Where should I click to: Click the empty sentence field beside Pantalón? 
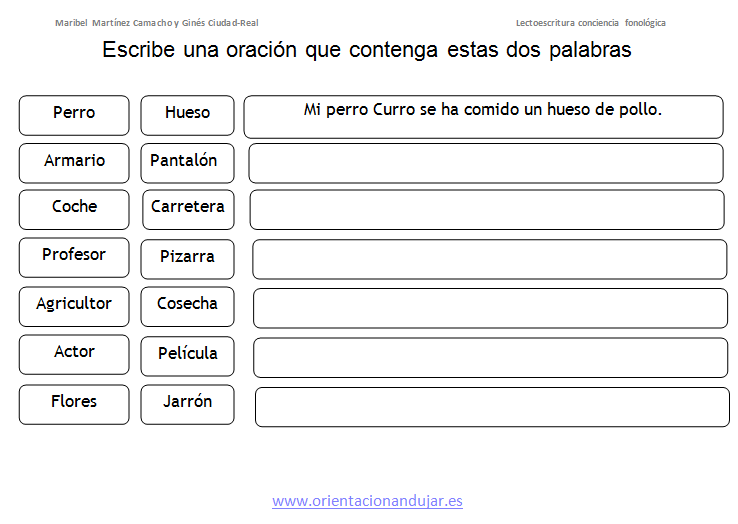[x=486, y=163]
